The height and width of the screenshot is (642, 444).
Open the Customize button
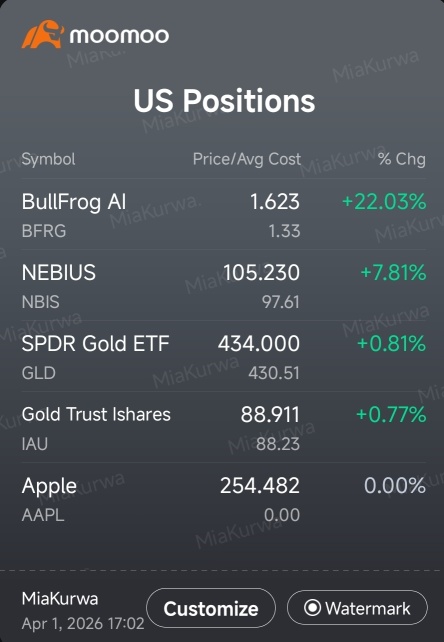pos(211,608)
